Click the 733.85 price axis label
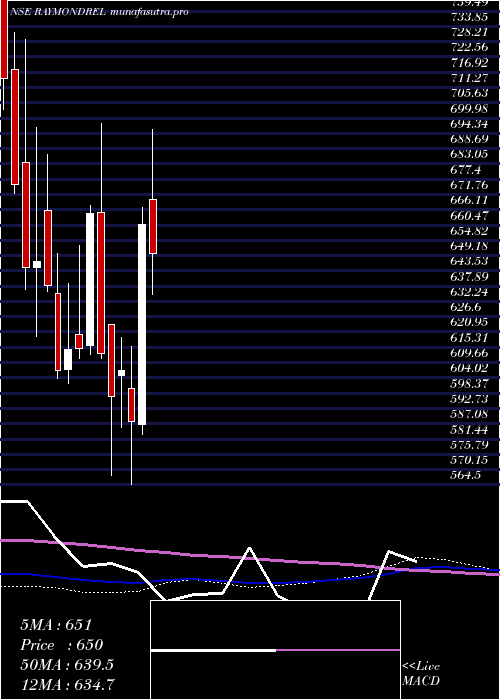The height and width of the screenshot is (700, 500). (x=470, y=17)
